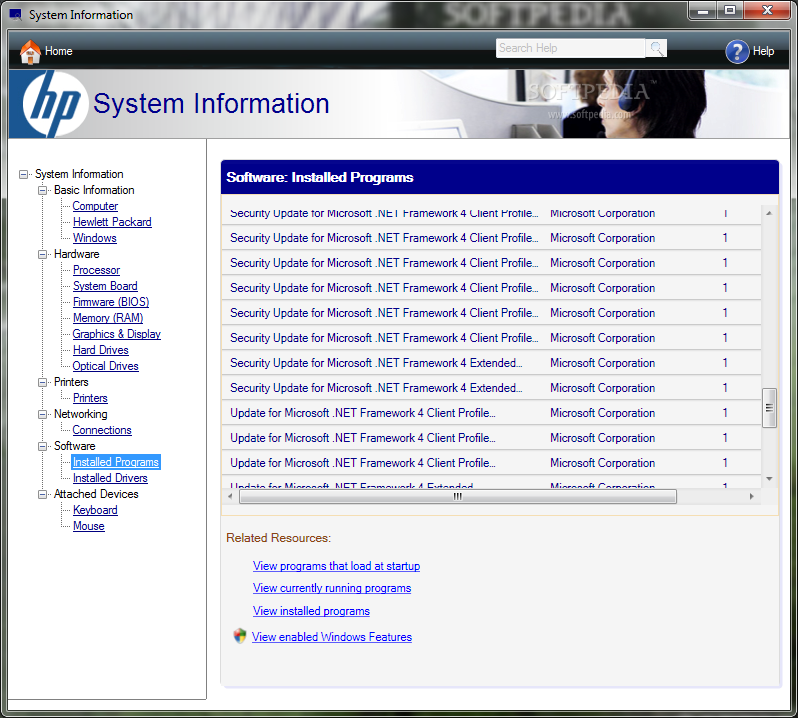Image resolution: width=798 pixels, height=718 pixels.
Task: Open View installed programs link
Action: [x=311, y=611]
